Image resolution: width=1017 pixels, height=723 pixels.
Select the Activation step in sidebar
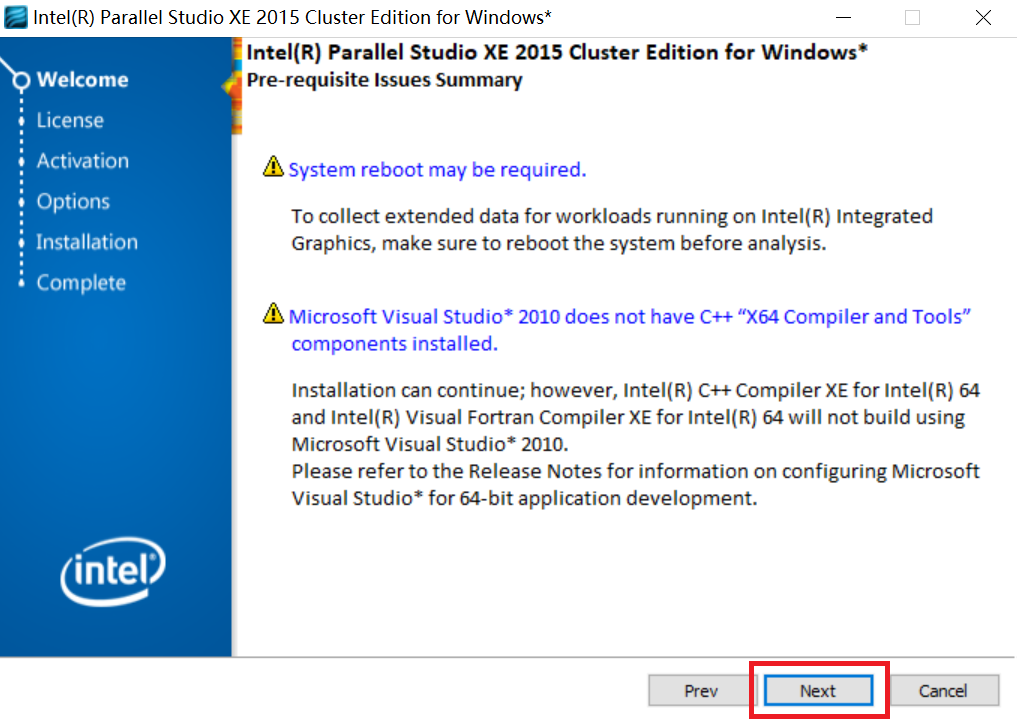pyautogui.click(x=83, y=160)
